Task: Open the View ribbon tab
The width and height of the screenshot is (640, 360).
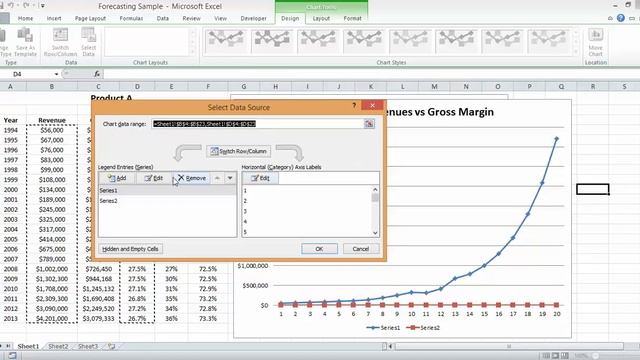Action: pyautogui.click(x=220, y=18)
